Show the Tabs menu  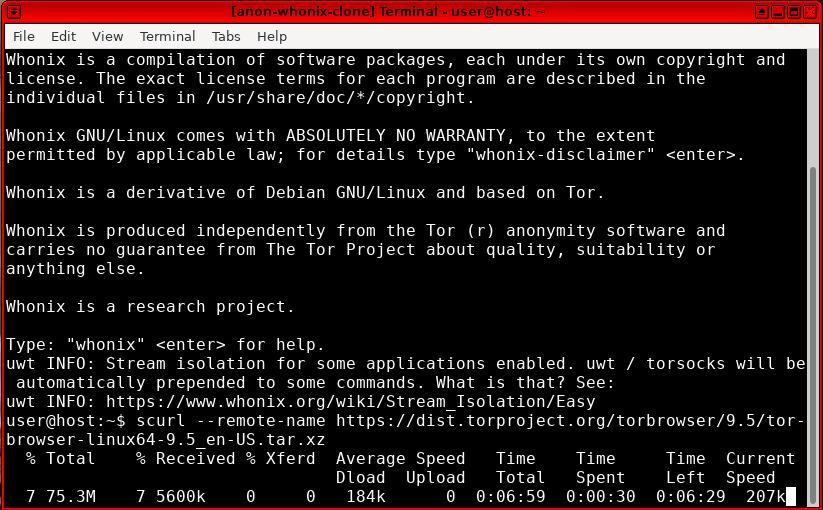(x=226, y=36)
